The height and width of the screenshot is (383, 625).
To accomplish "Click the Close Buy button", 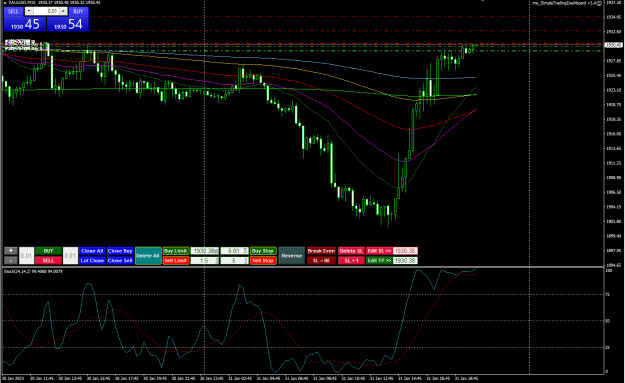I will [x=120, y=251].
